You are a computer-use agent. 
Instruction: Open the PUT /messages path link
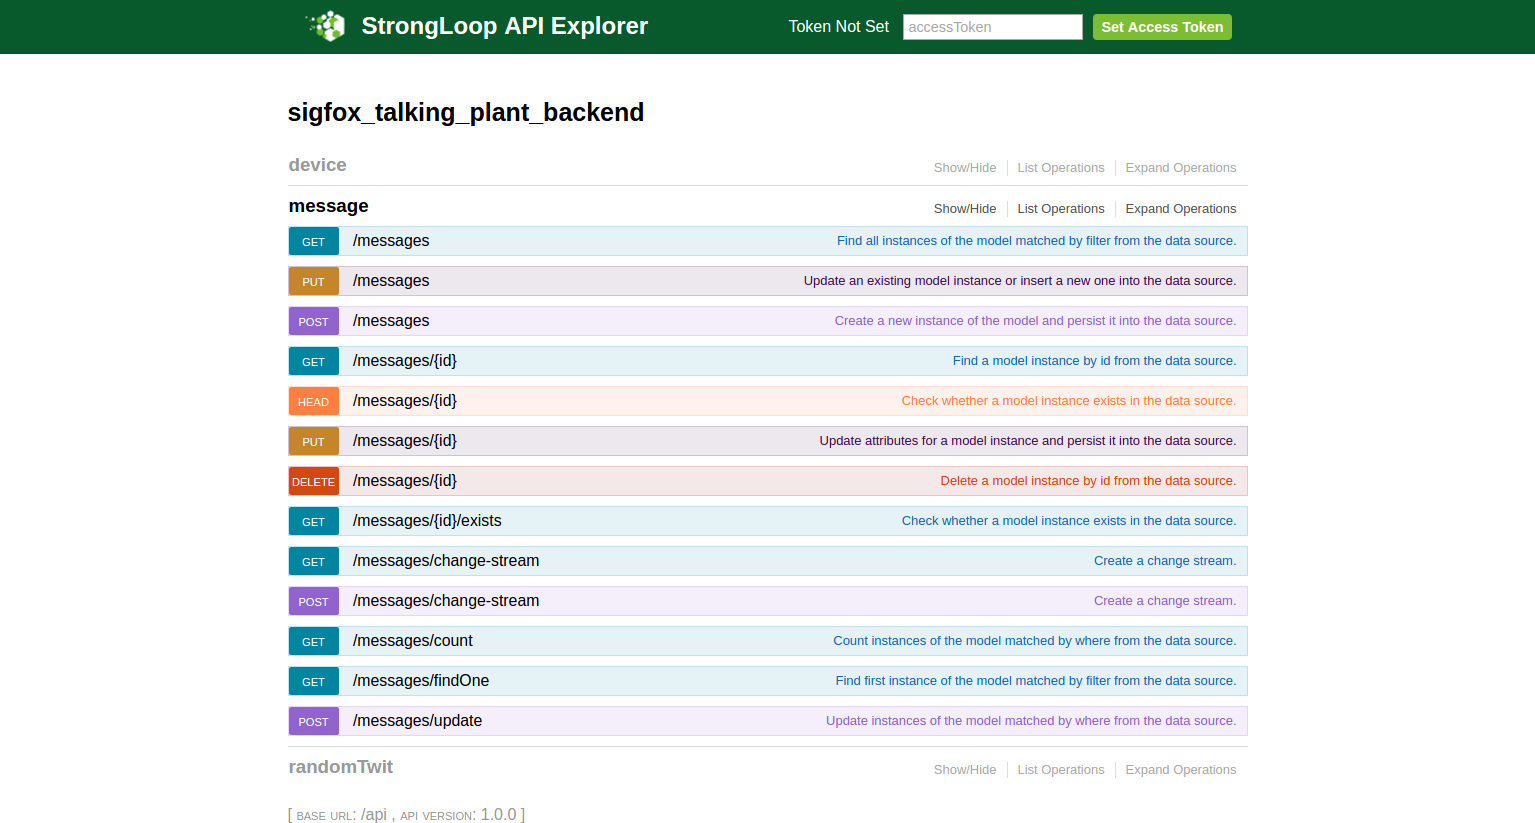point(391,281)
